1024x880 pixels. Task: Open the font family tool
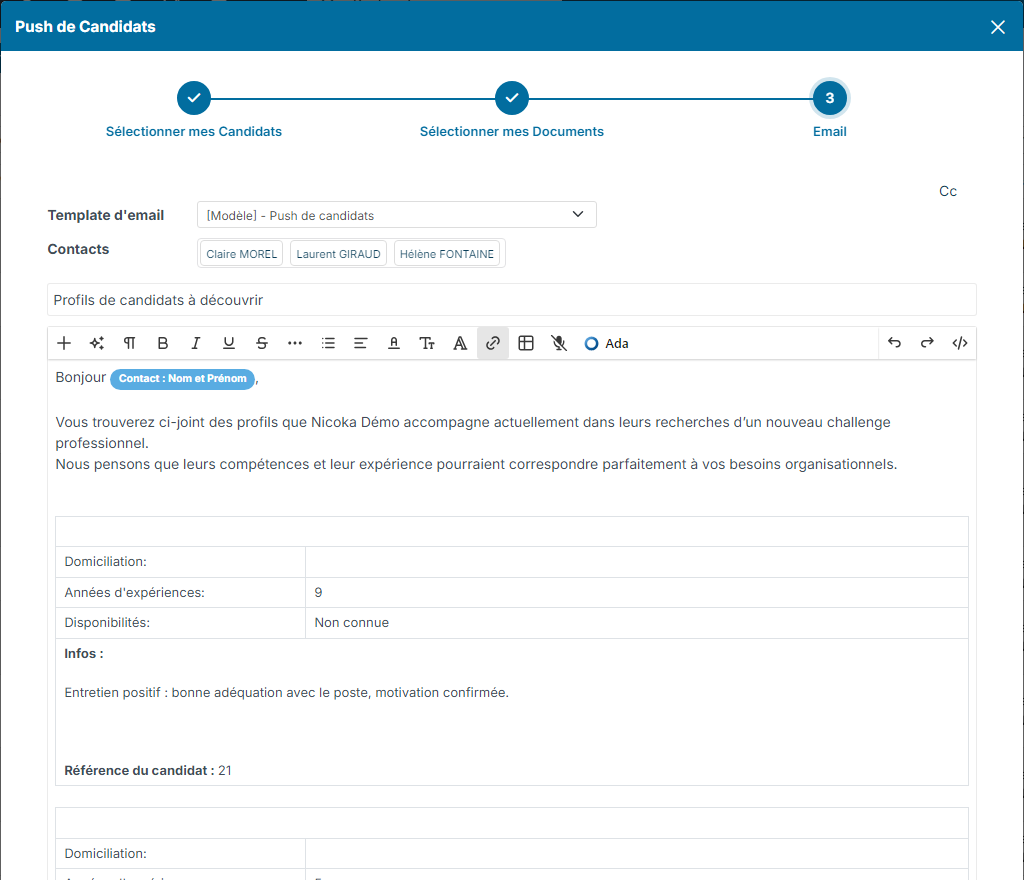tap(460, 343)
